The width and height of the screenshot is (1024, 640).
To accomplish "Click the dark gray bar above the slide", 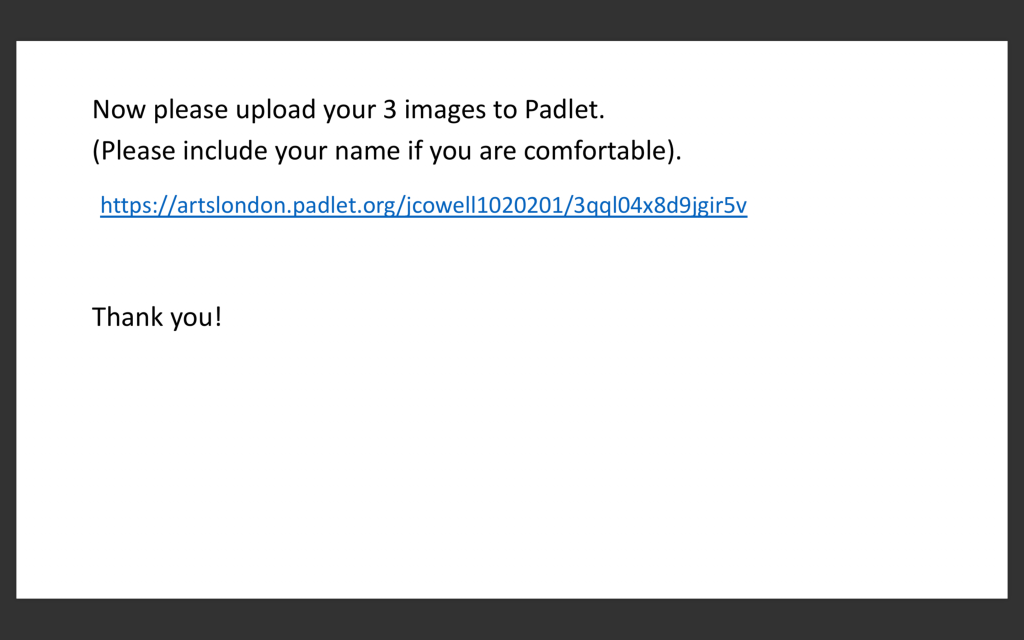I will 512,20.
